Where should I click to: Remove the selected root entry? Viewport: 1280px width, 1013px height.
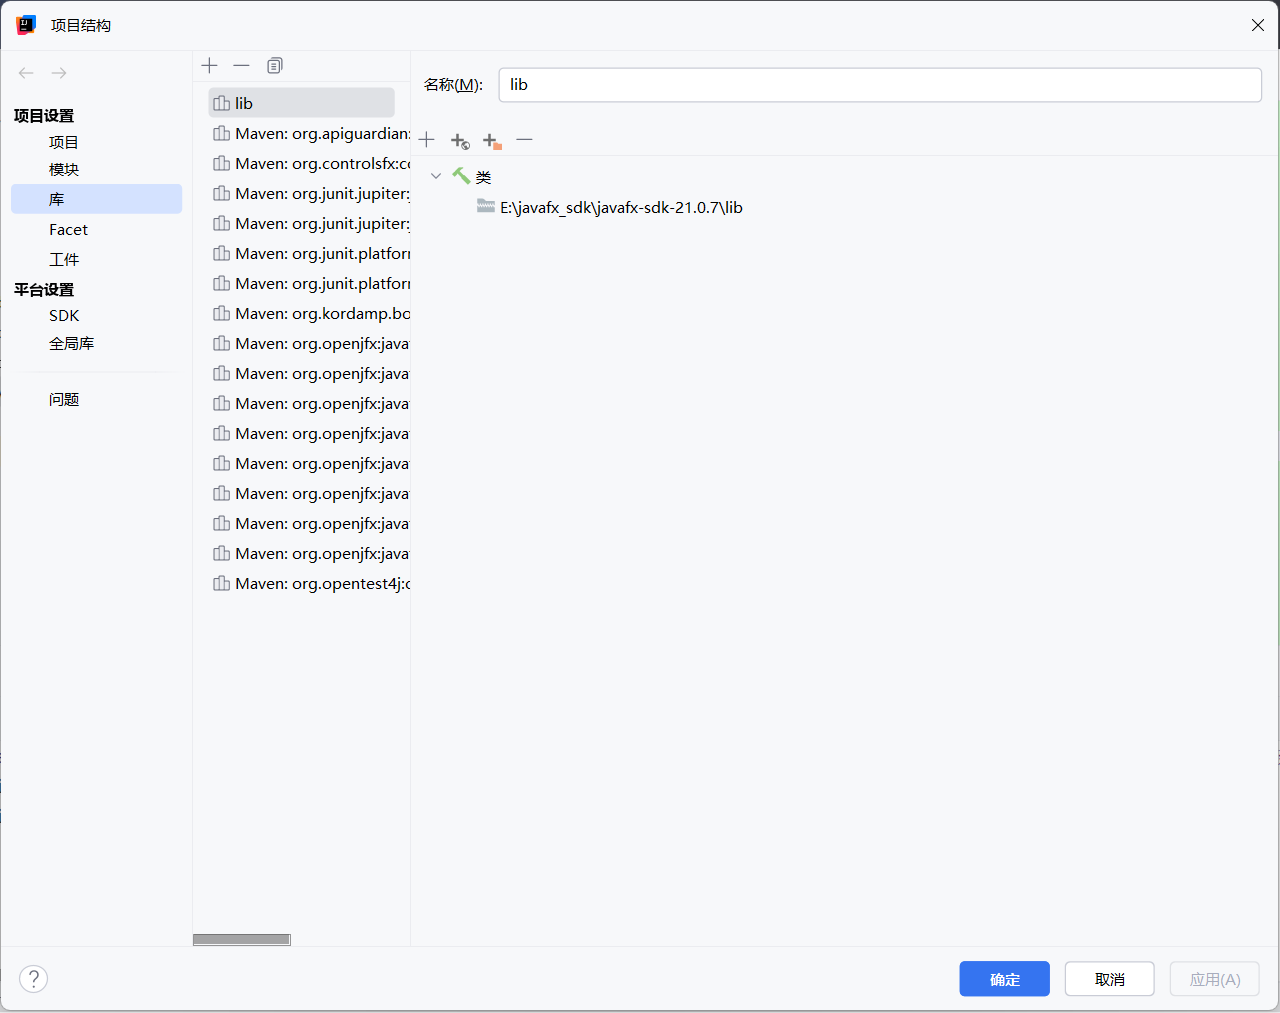point(524,140)
